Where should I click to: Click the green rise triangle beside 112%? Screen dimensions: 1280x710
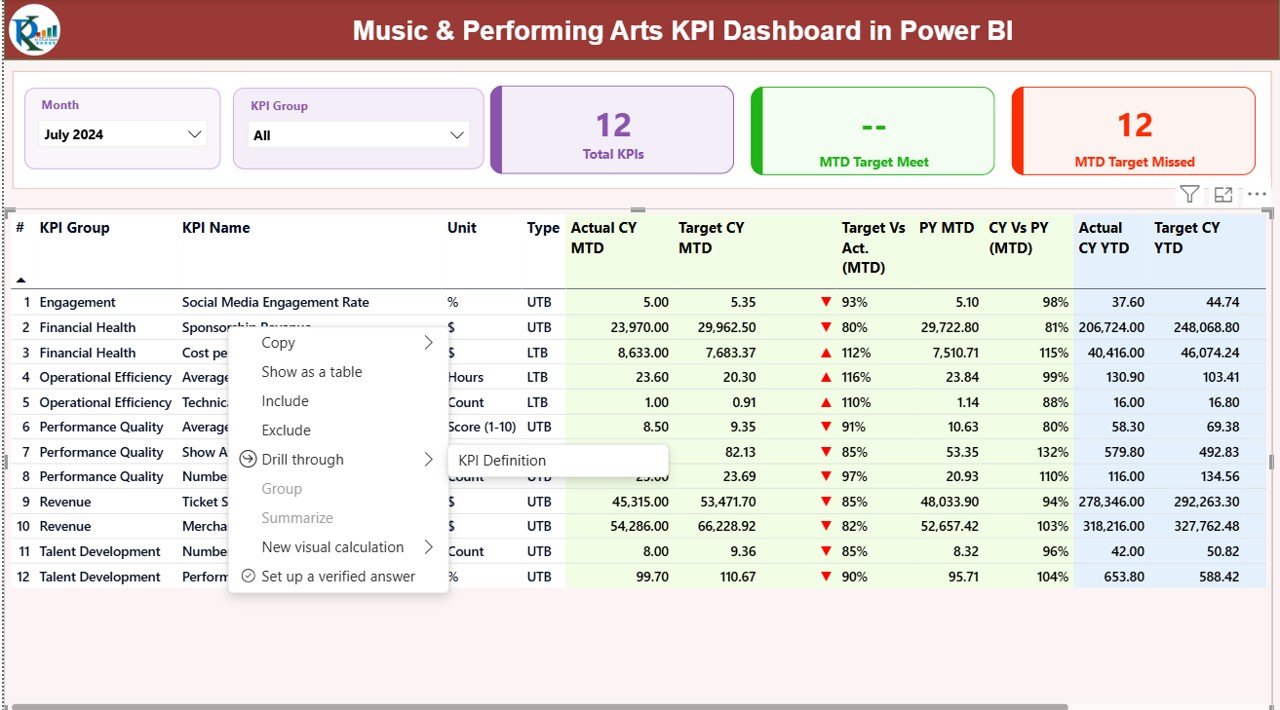826,352
